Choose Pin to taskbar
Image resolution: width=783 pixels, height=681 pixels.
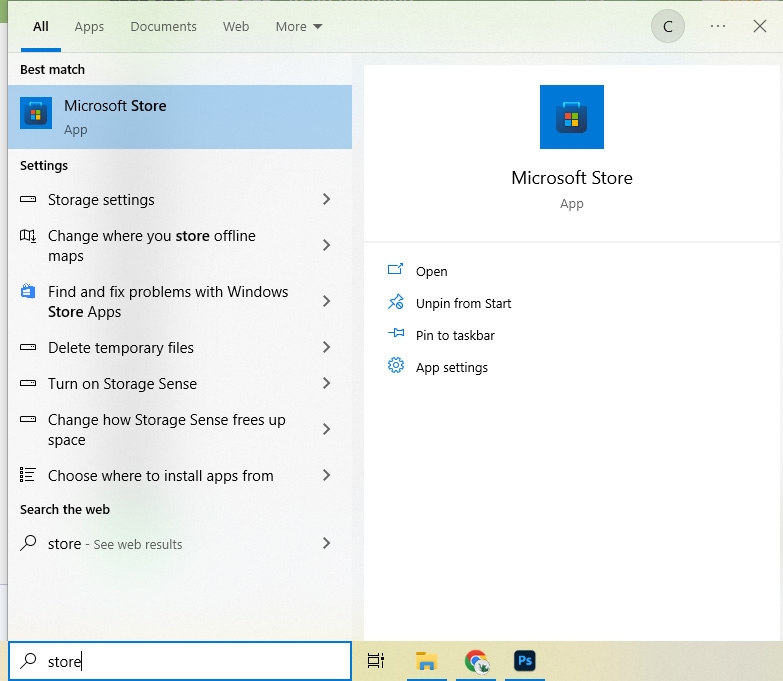point(455,335)
